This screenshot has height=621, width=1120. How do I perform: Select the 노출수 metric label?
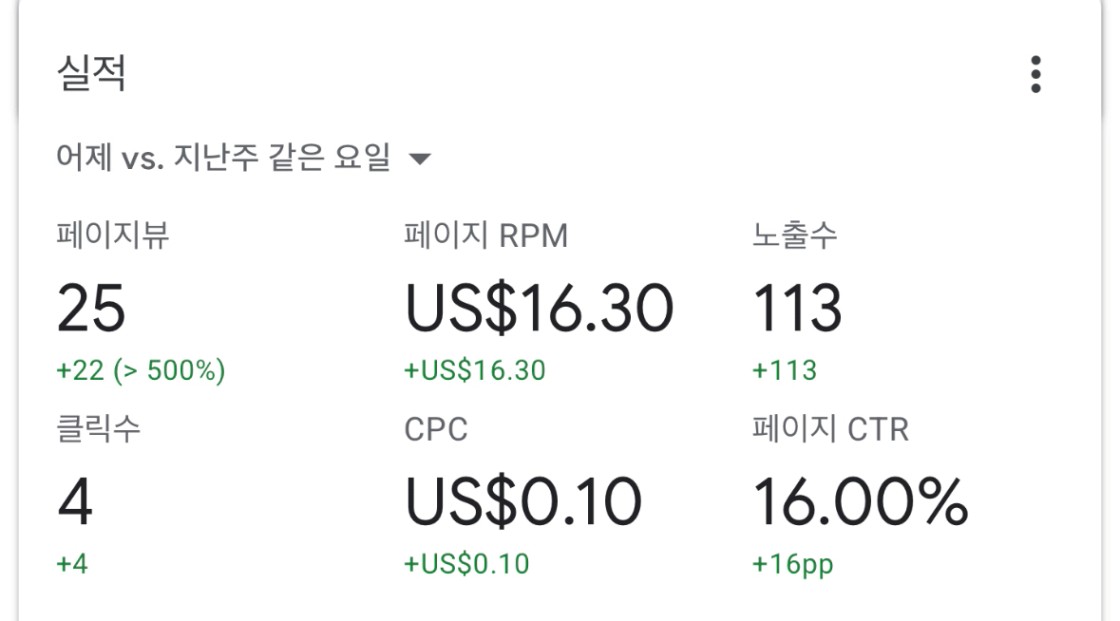coord(795,236)
